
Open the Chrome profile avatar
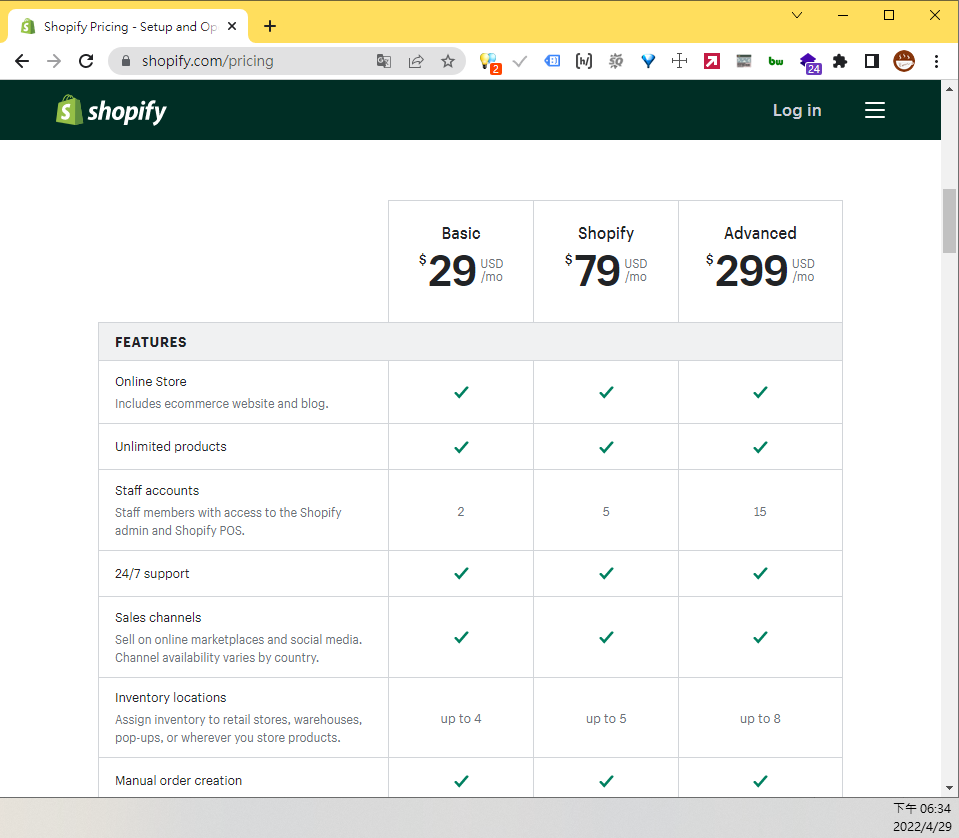[904, 61]
